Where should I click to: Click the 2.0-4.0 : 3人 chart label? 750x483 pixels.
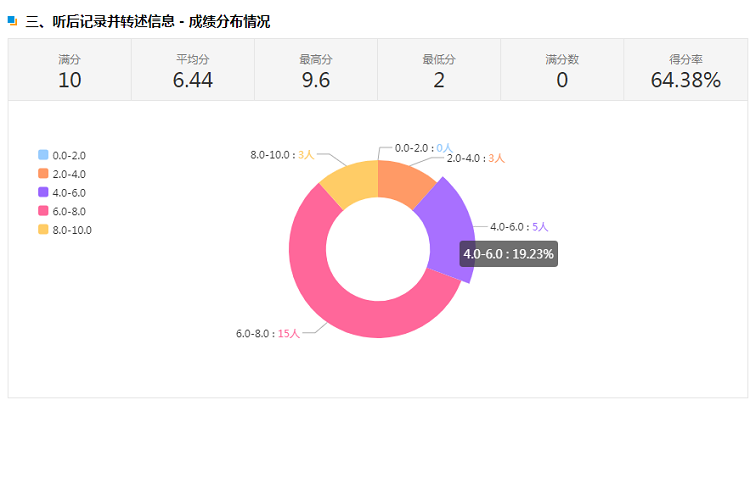click(x=475, y=158)
